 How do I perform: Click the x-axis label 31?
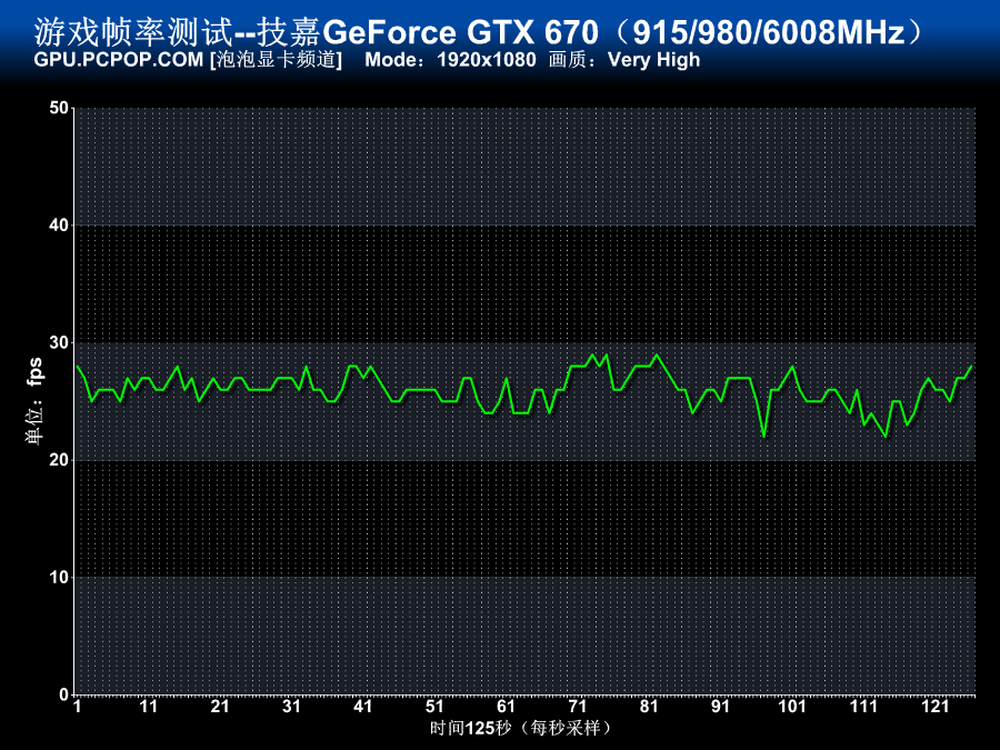pyautogui.click(x=291, y=707)
